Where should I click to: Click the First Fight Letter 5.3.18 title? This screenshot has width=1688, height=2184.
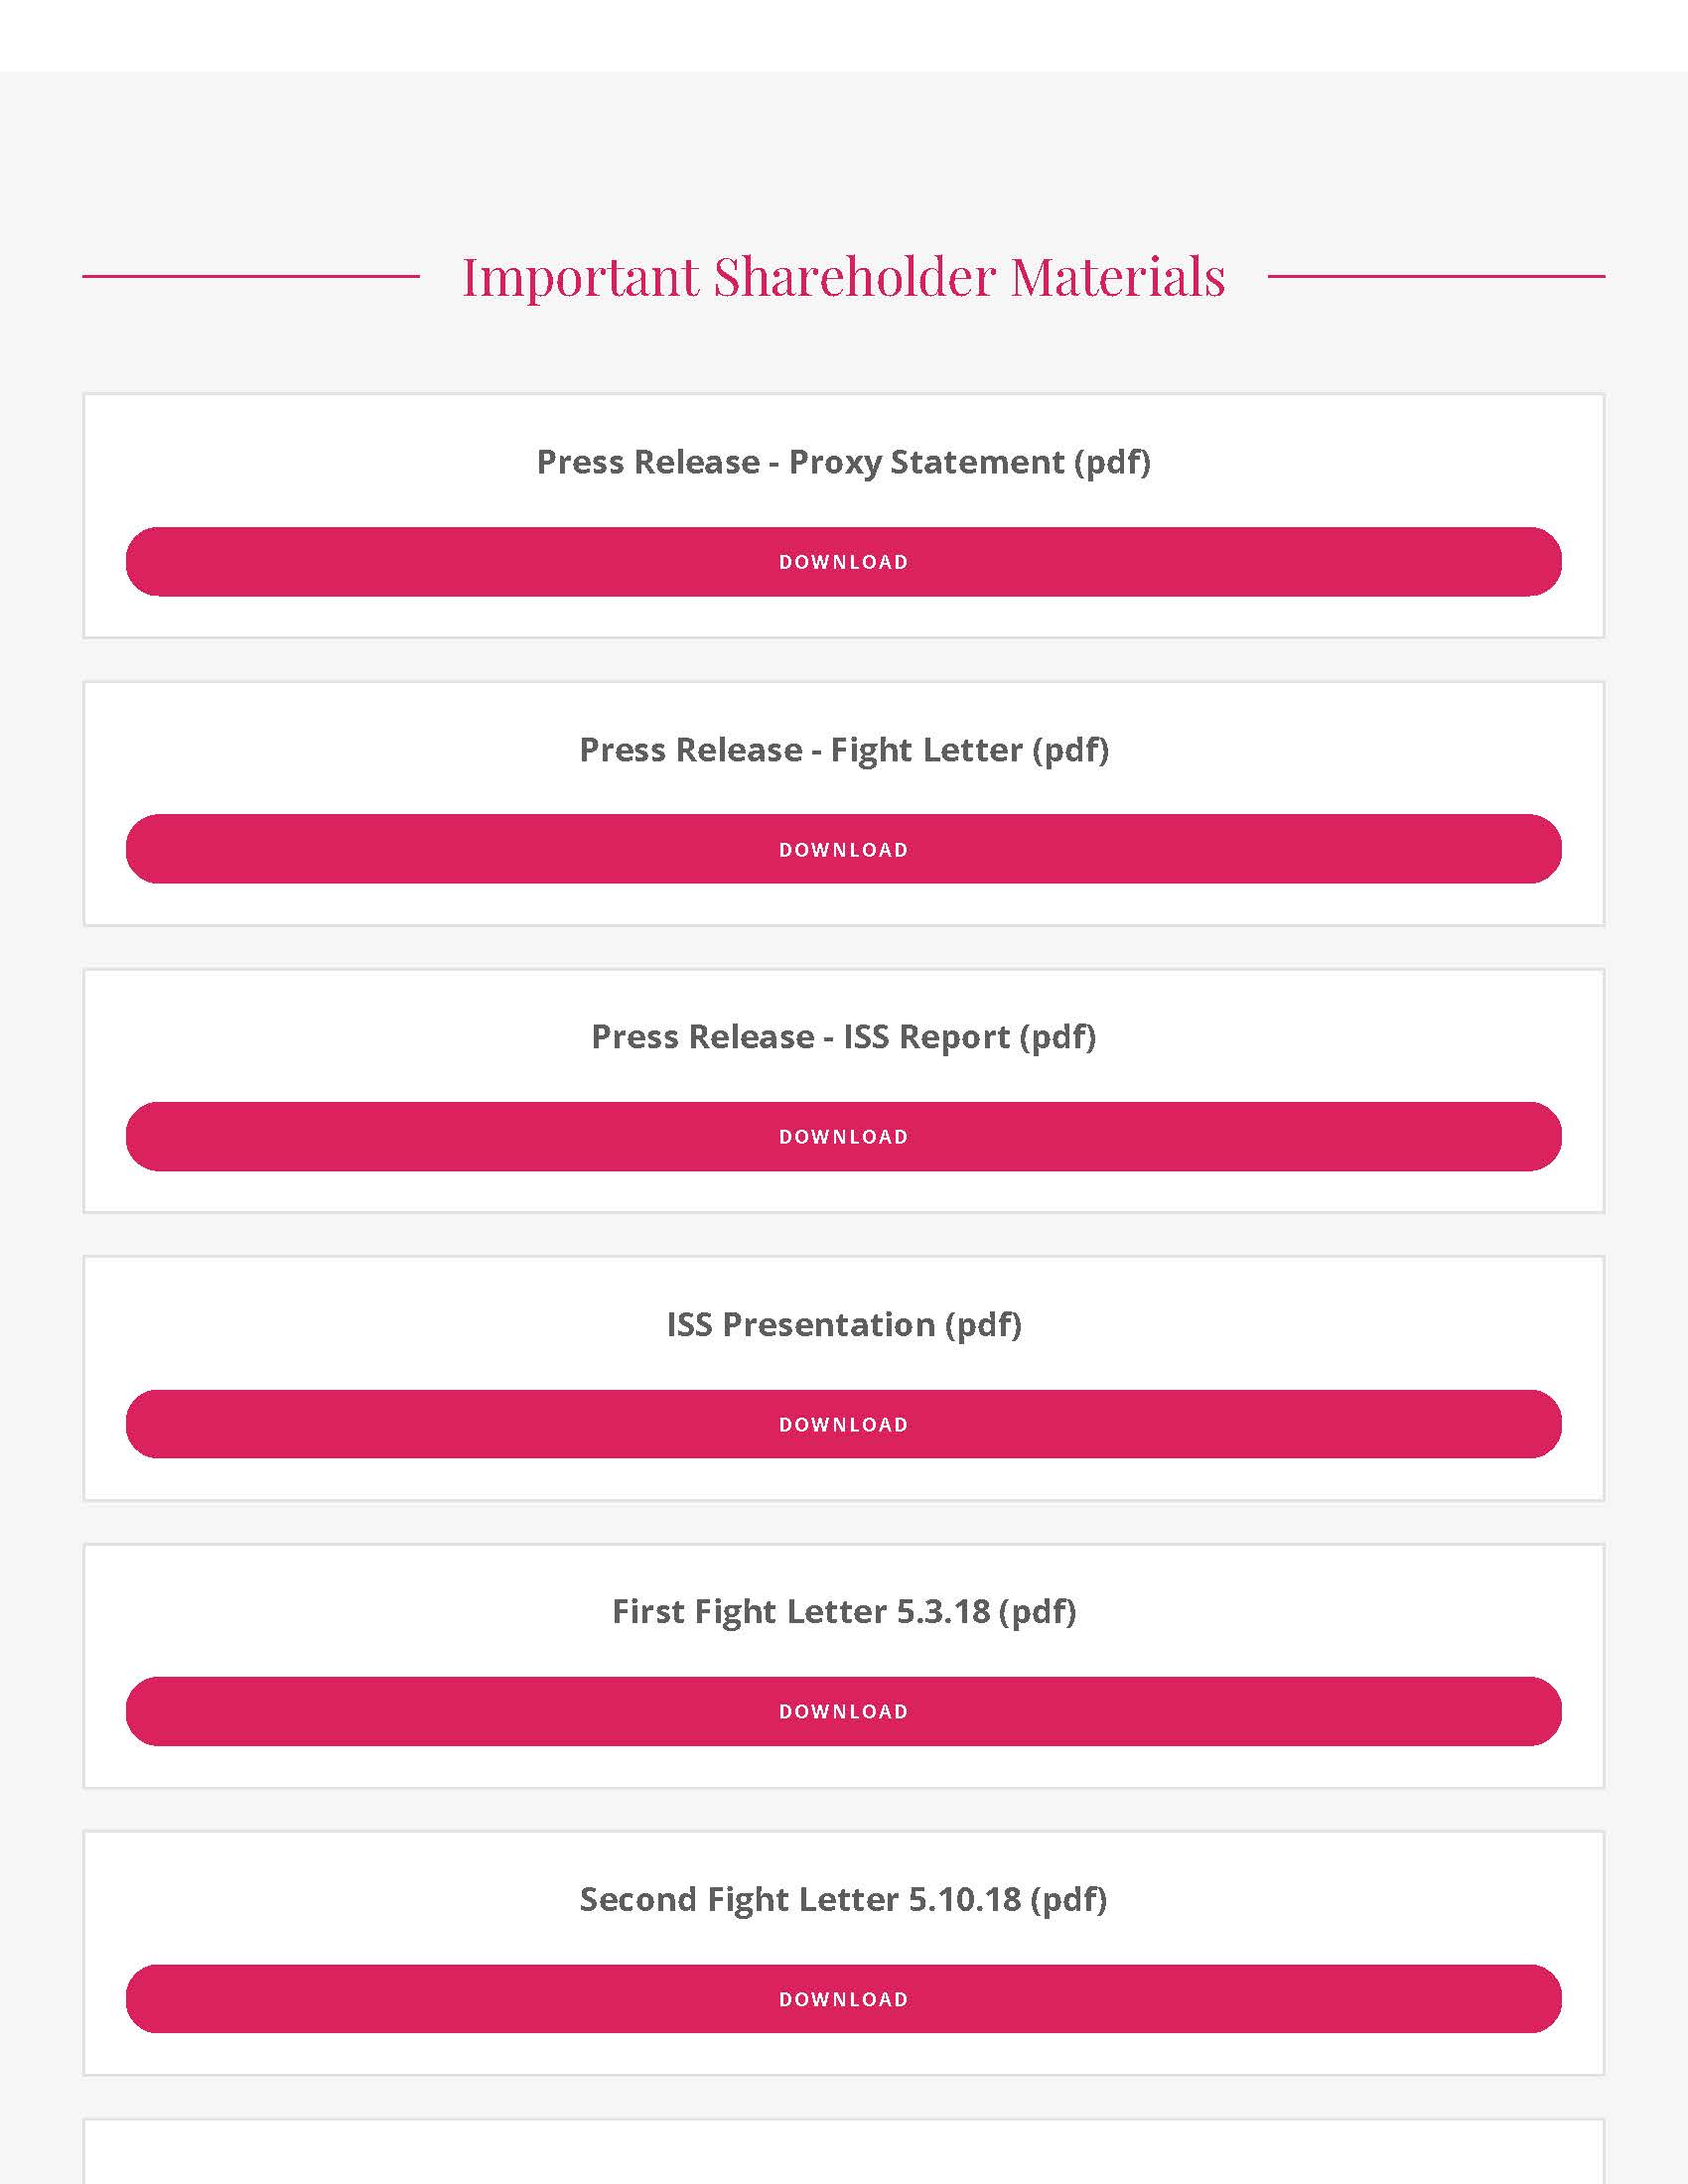(x=843, y=1612)
